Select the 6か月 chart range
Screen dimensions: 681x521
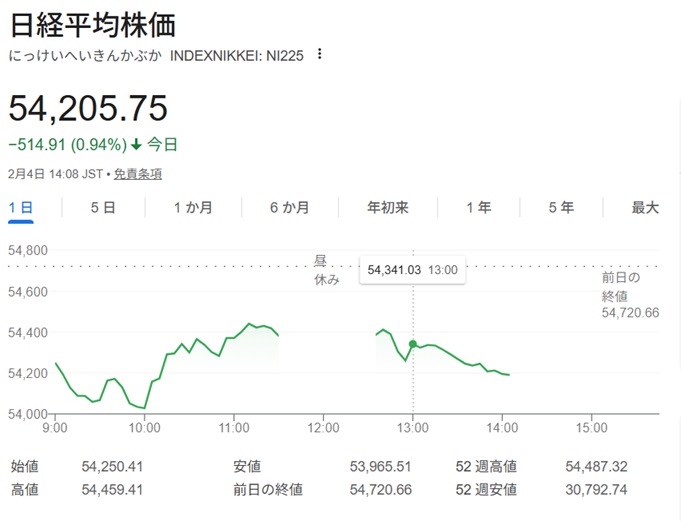point(289,208)
